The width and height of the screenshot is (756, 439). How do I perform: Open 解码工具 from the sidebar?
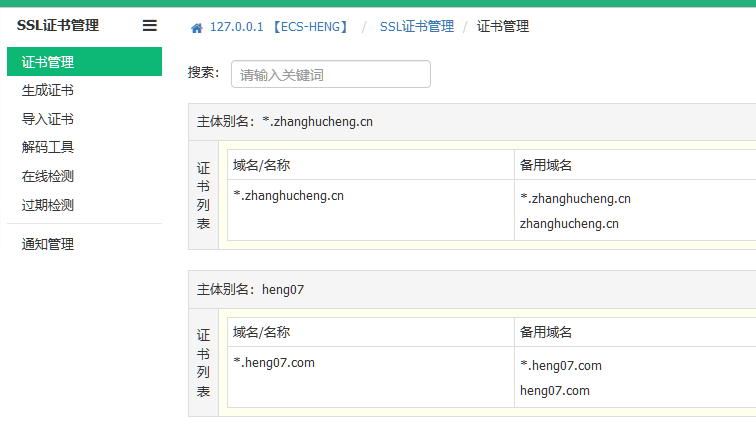point(48,148)
